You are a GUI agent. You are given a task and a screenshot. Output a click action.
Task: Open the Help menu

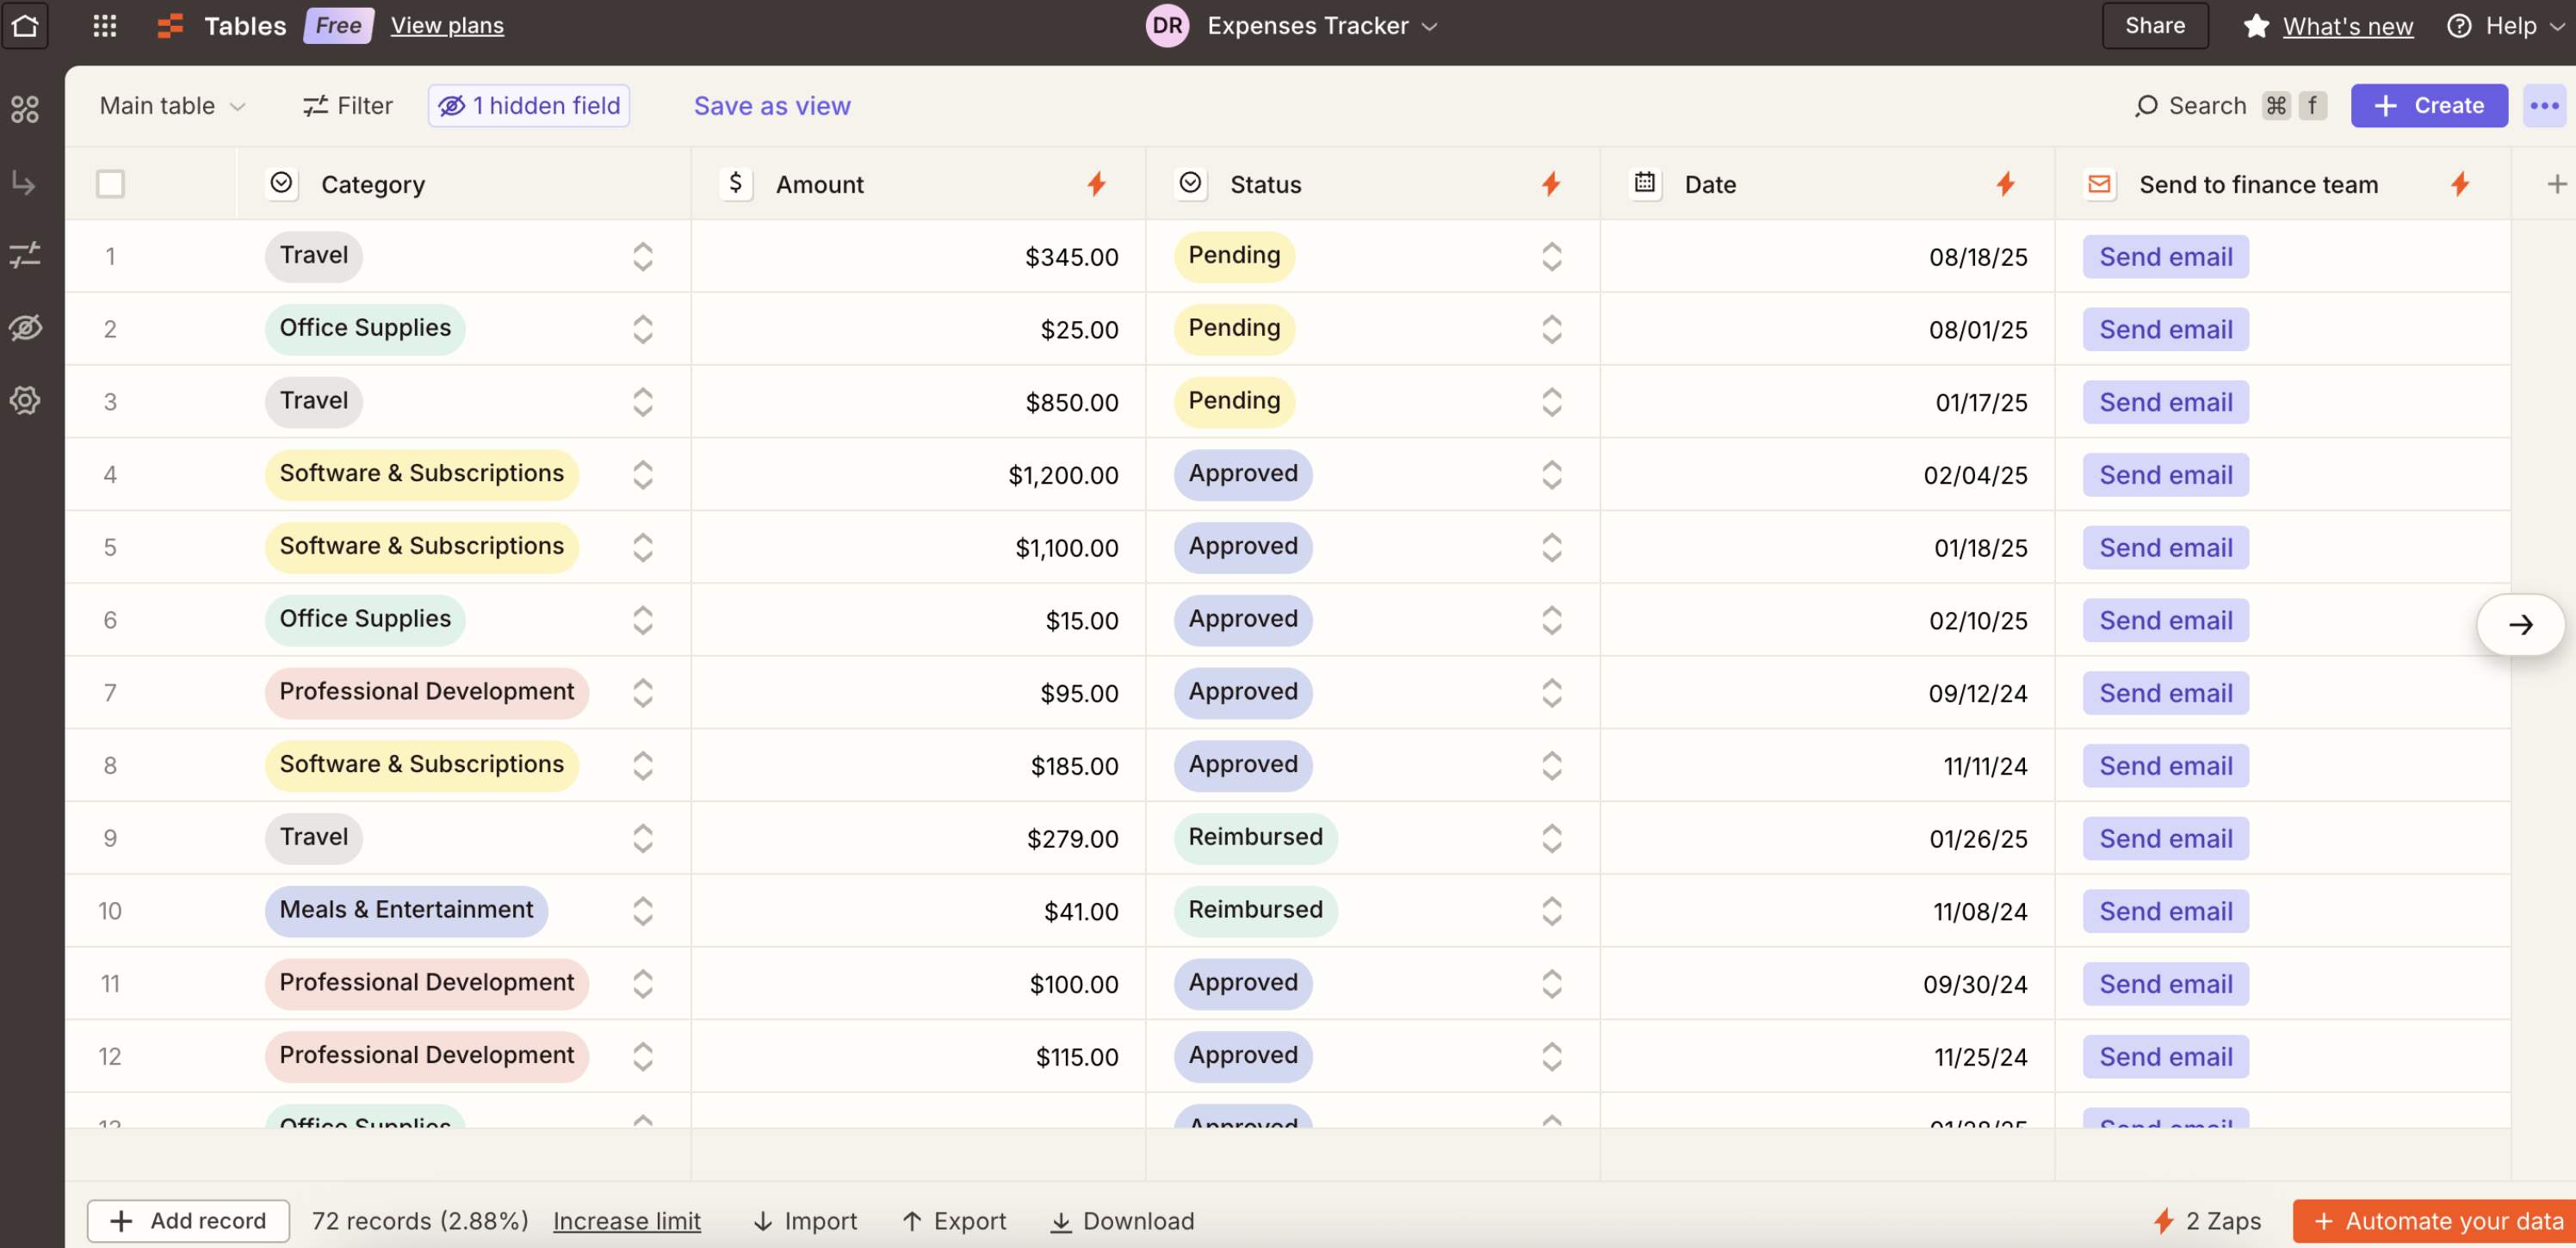[2506, 26]
